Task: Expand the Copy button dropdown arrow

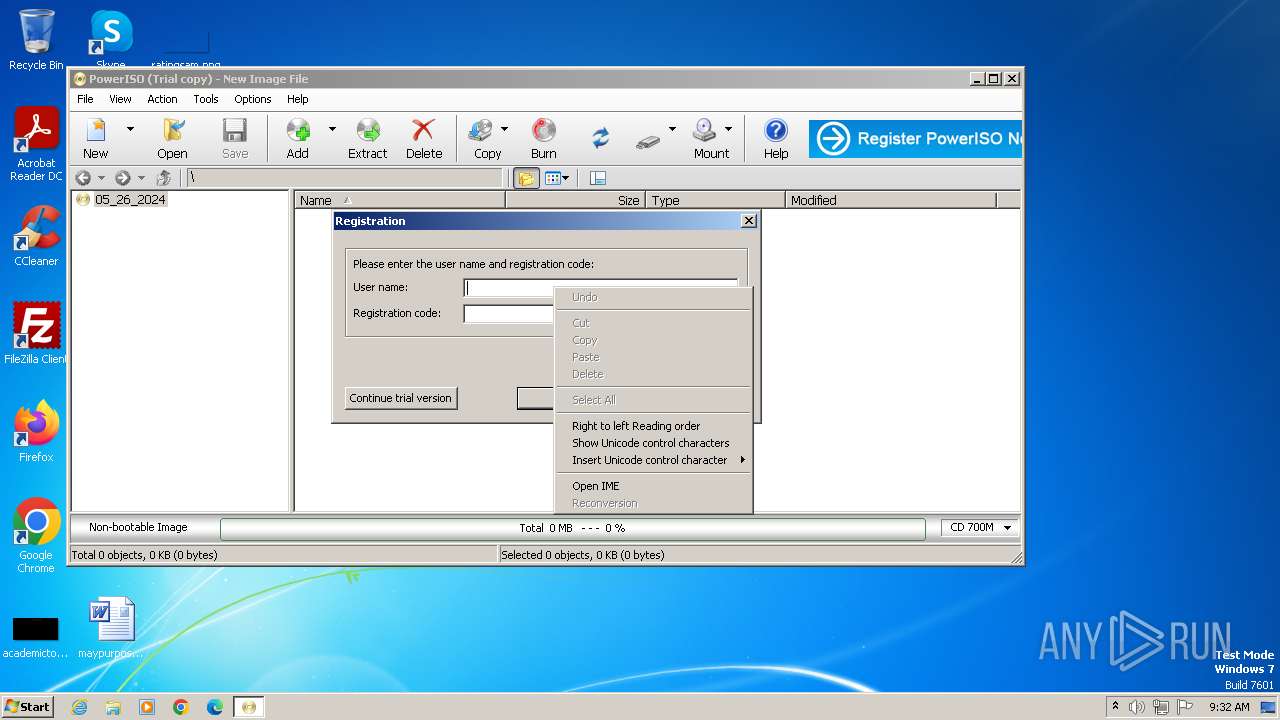Action: click(504, 129)
